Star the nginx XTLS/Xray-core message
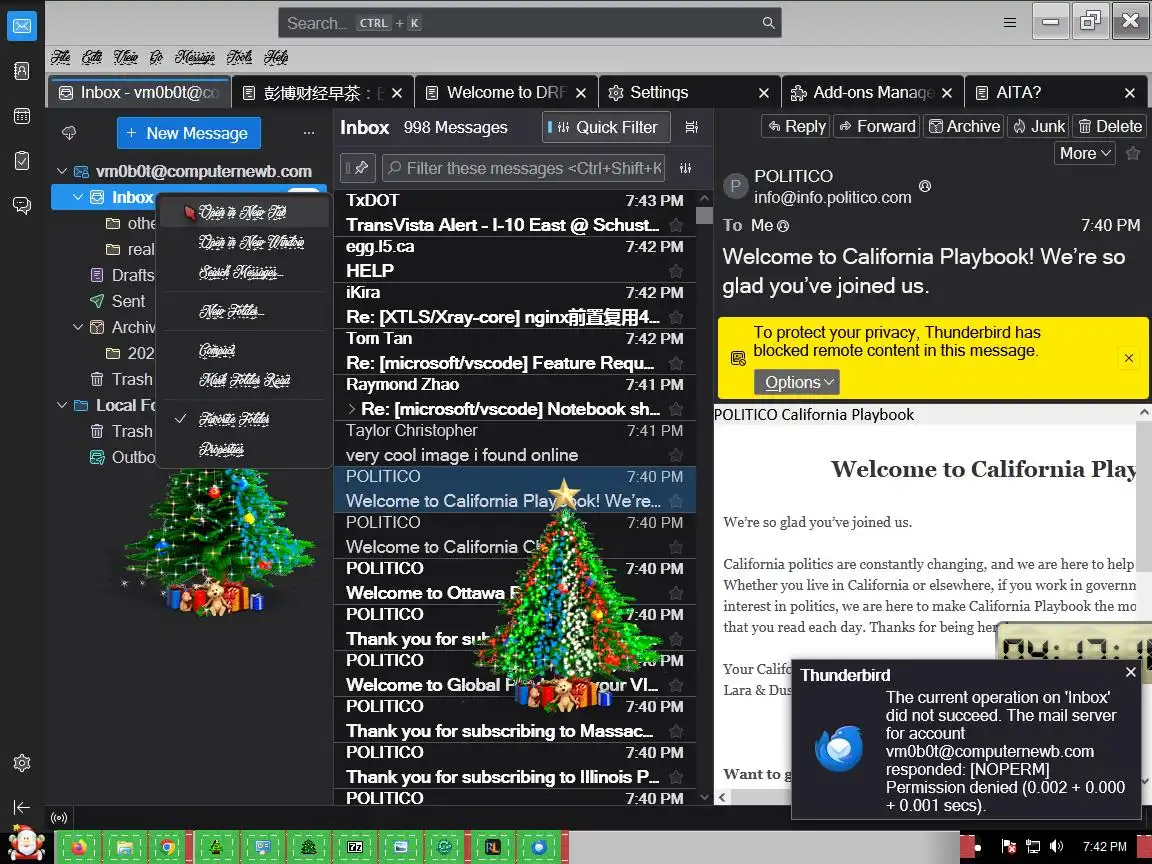This screenshot has height=864, width=1152. [676, 317]
